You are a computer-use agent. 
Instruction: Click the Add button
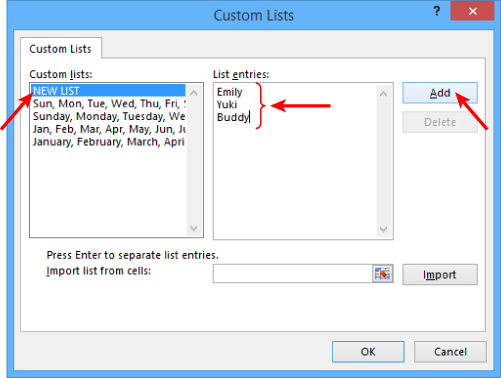click(x=440, y=93)
